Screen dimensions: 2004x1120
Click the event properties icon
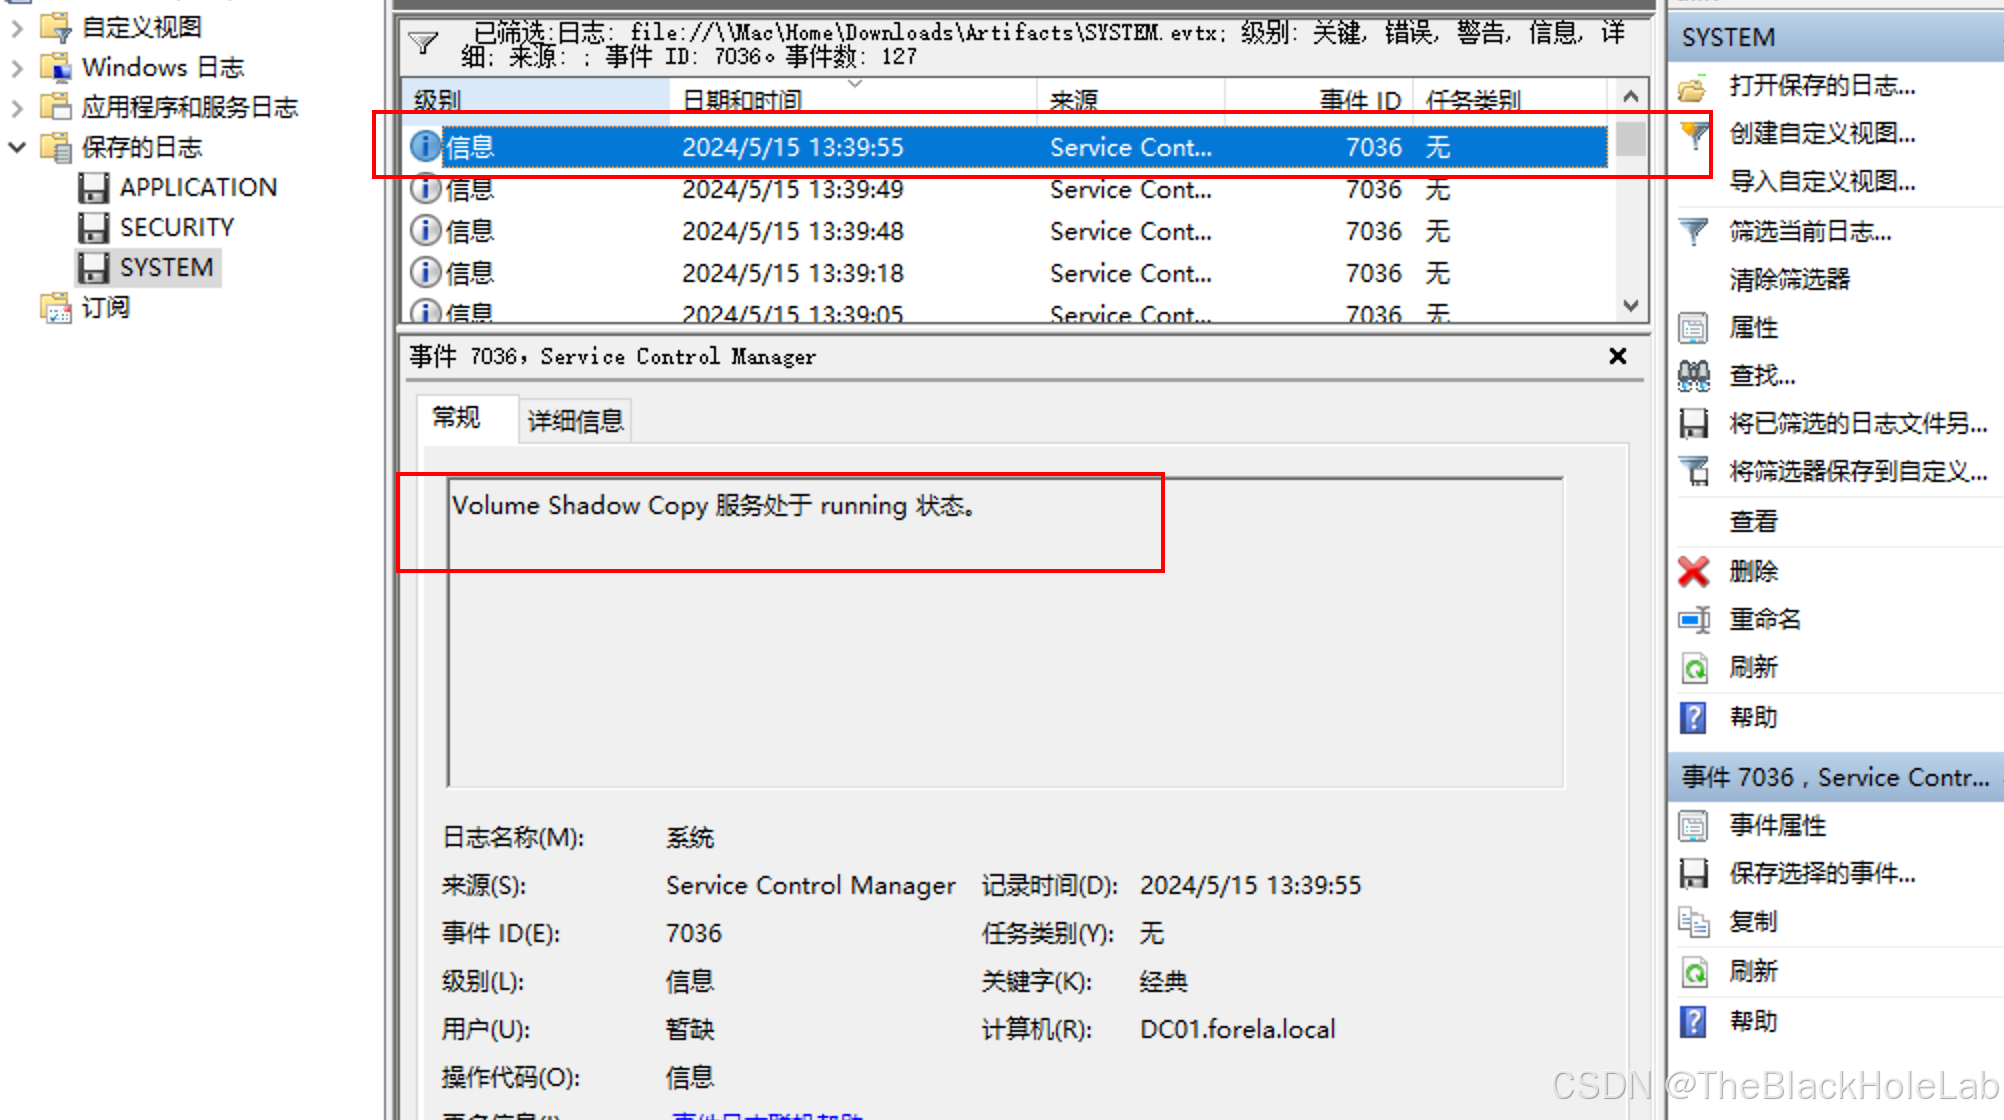[x=1692, y=826]
